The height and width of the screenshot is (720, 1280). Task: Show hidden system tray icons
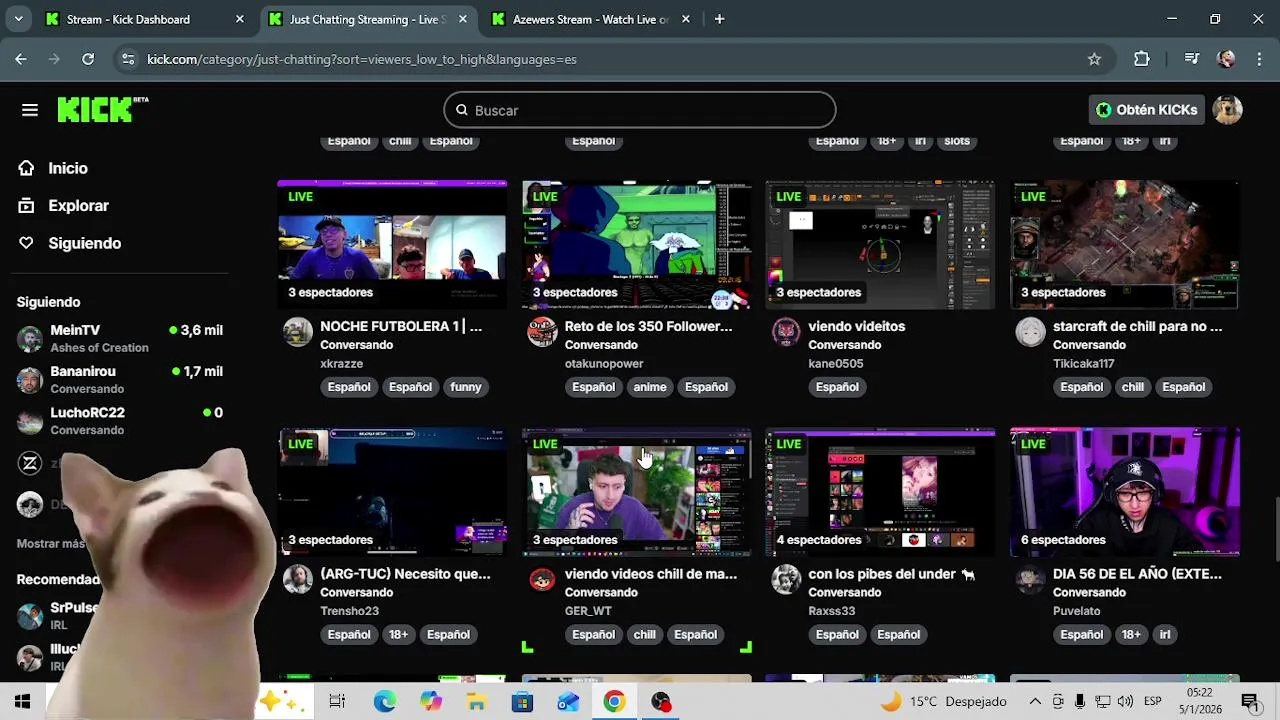click(x=1035, y=702)
